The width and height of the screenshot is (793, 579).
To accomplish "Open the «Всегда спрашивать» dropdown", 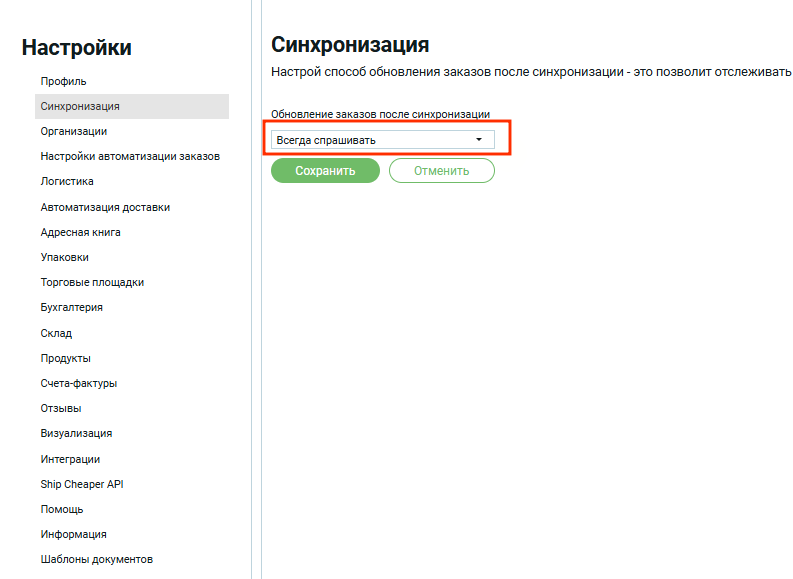I will coord(382,140).
